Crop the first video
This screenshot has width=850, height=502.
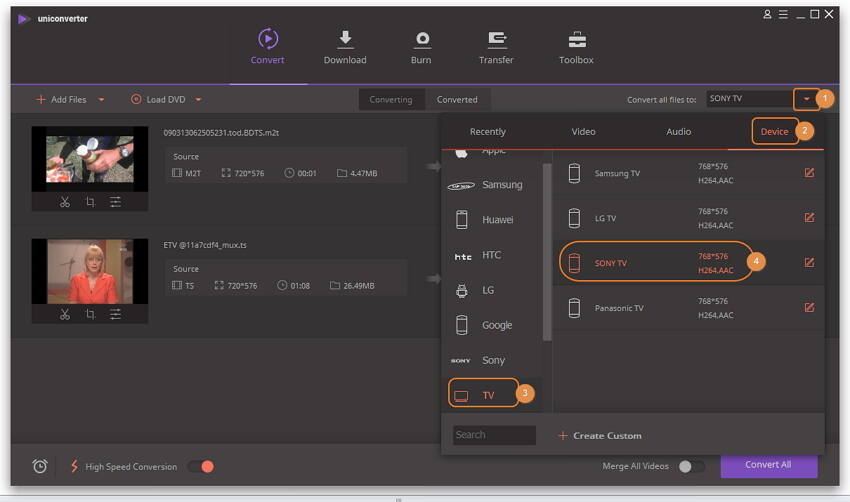90,202
